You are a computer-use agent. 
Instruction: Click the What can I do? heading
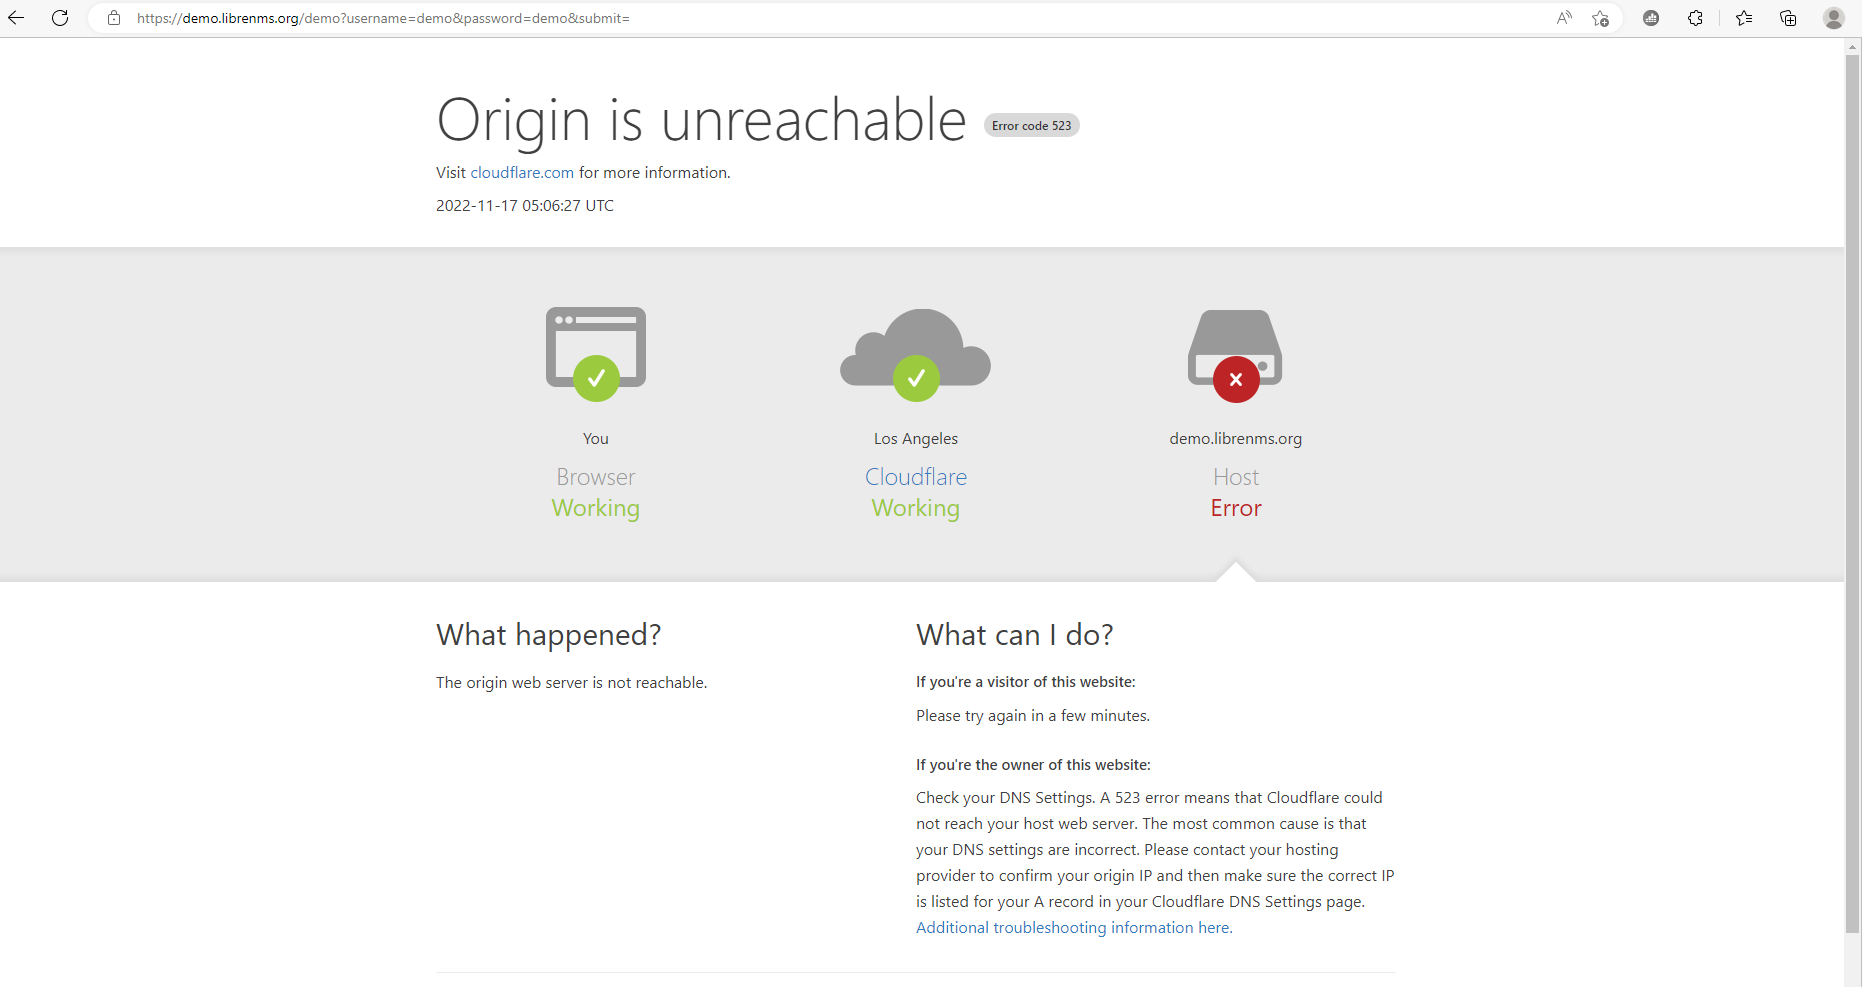coord(1015,635)
